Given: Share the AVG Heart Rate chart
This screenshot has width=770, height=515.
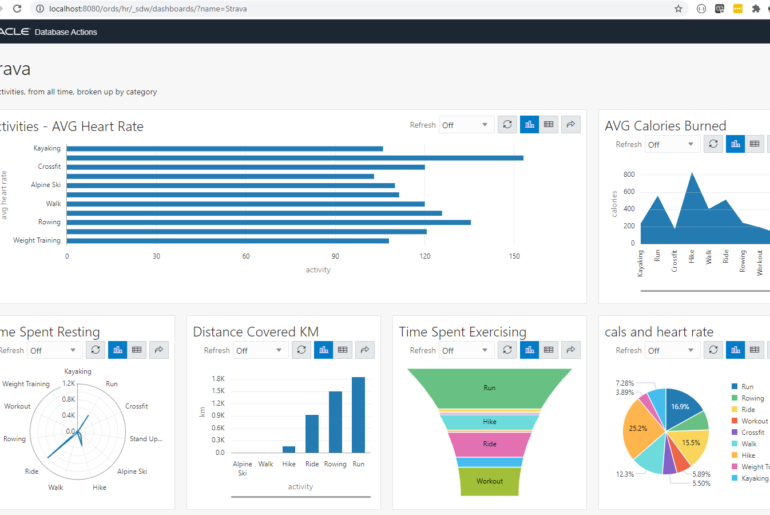Looking at the screenshot, I should tap(571, 125).
